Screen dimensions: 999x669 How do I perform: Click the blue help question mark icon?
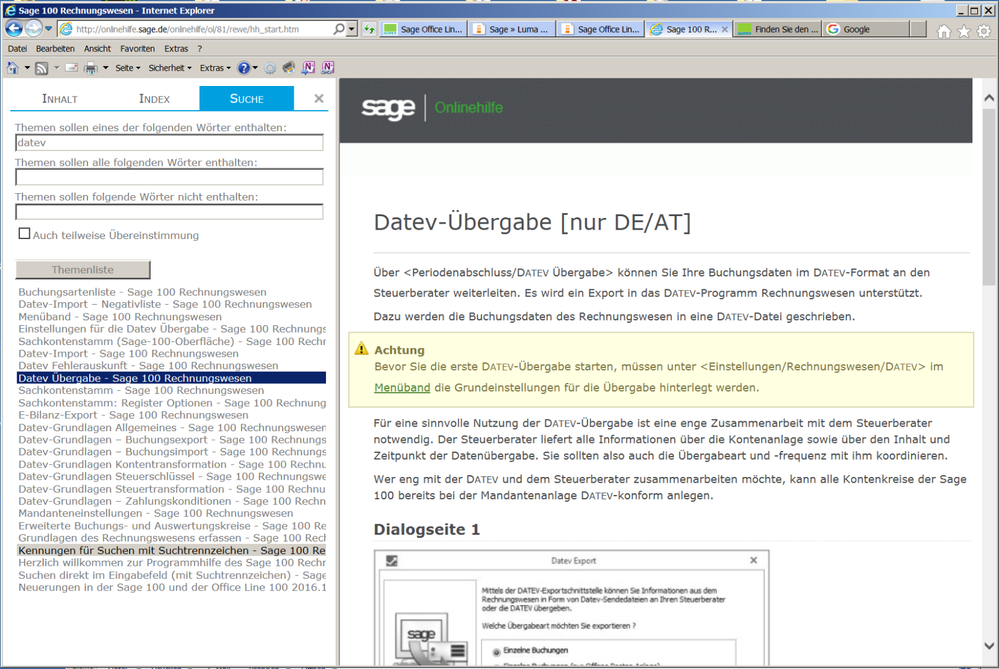tap(243, 68)
